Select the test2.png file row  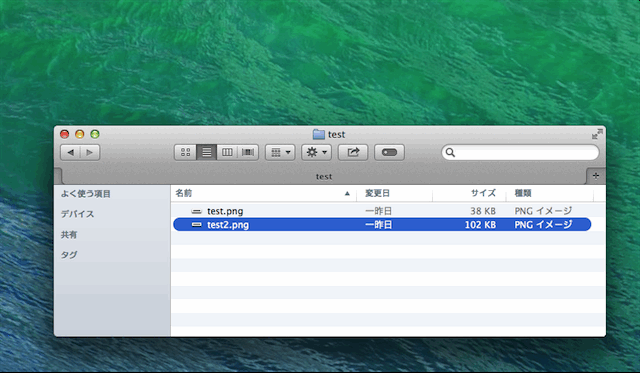[x=382, y=224]
